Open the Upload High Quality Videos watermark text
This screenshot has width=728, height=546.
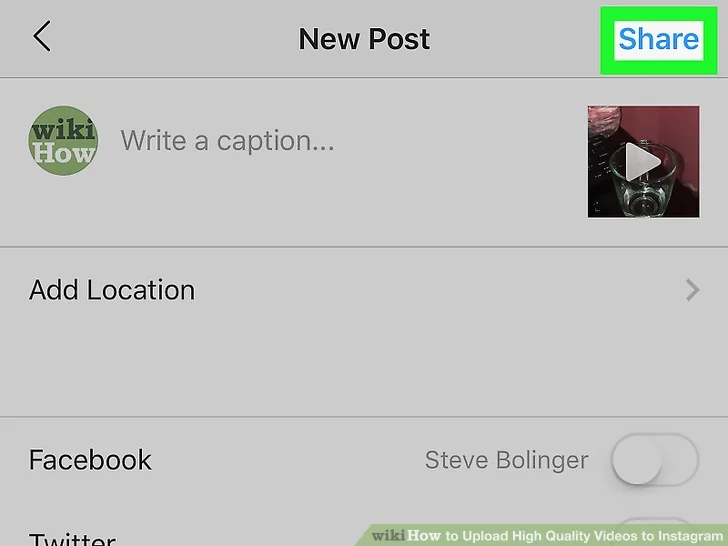tap(584, 536)
